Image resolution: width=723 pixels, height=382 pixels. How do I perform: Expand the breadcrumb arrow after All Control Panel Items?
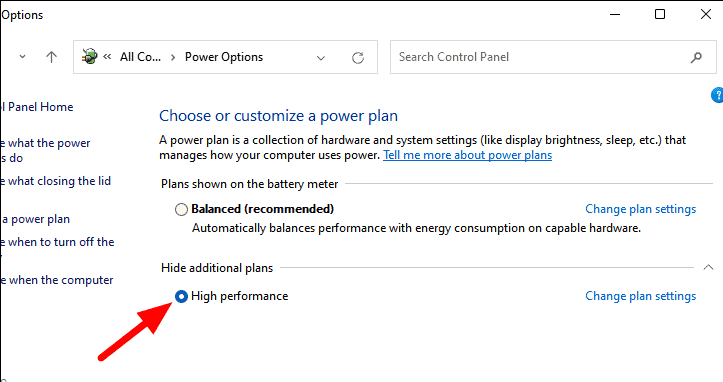173,57
